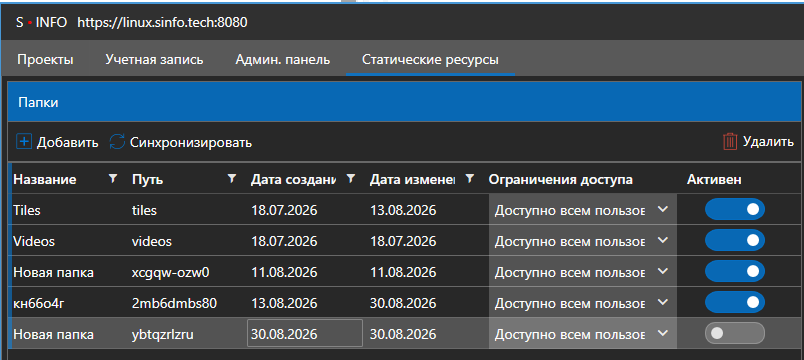Switch to the Проекты tab
The height and width of the screenshot is (360, 804).
(x=45, y=59)
